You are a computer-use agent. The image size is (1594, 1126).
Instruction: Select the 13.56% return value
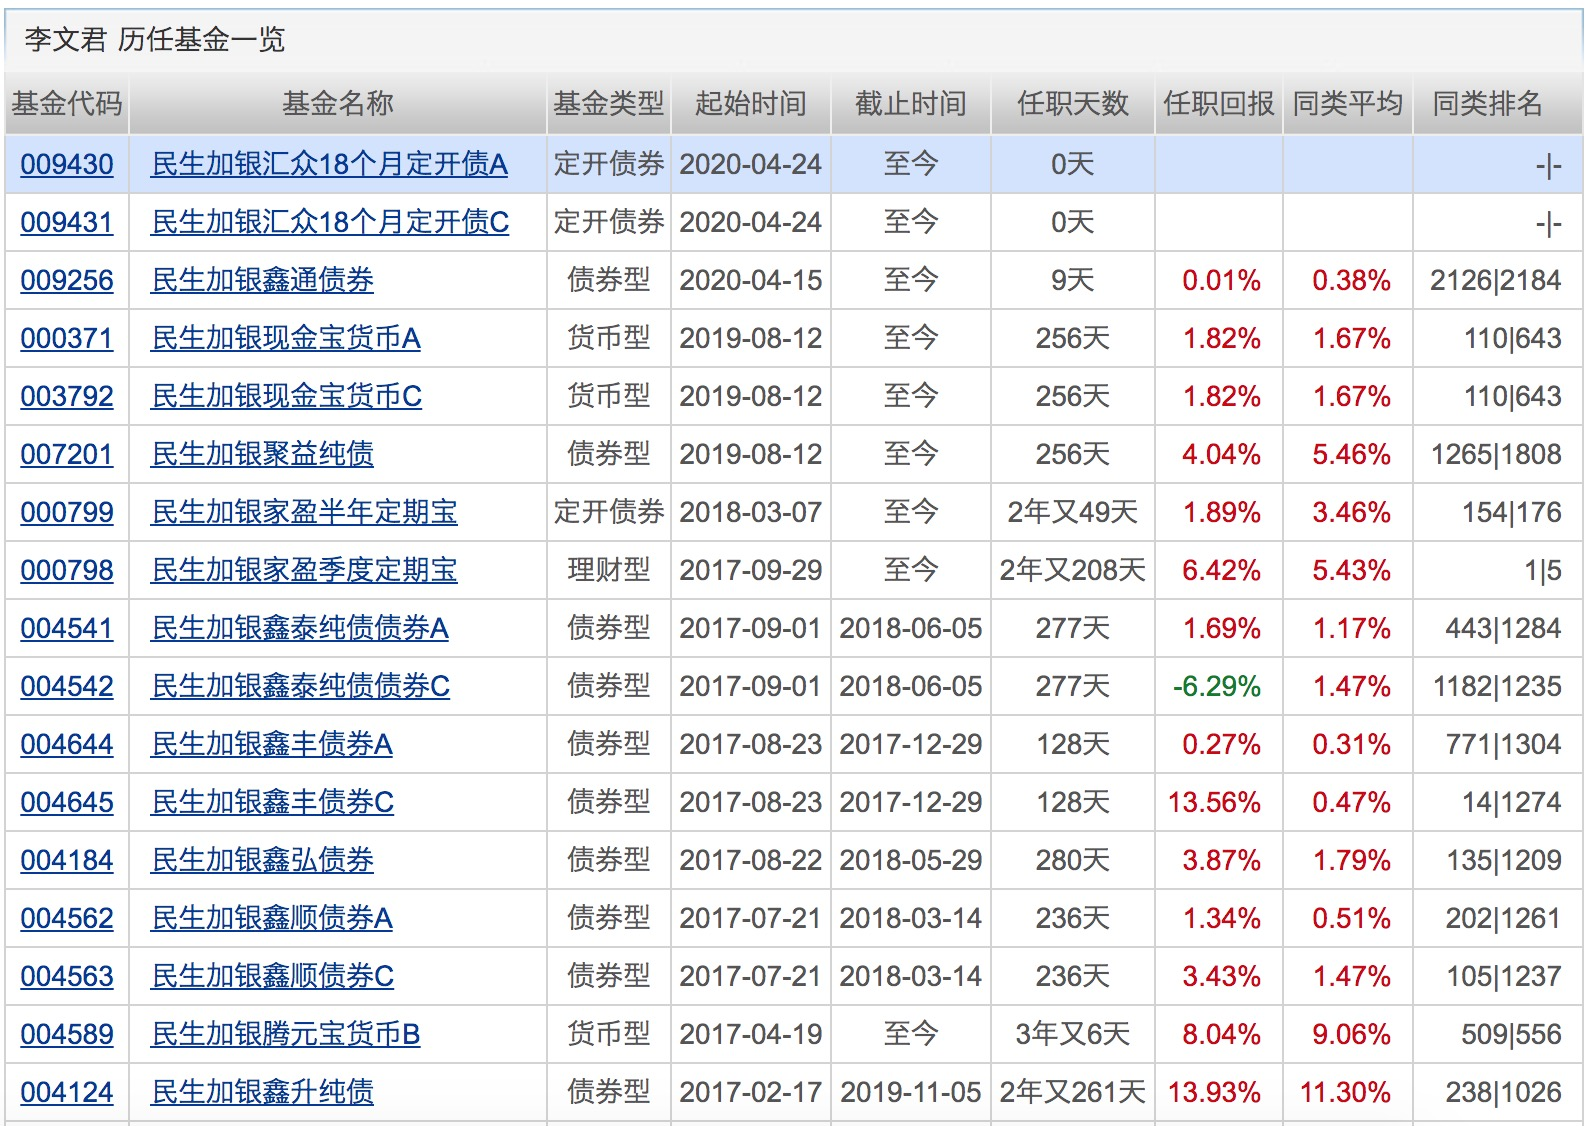(1214, 802)
